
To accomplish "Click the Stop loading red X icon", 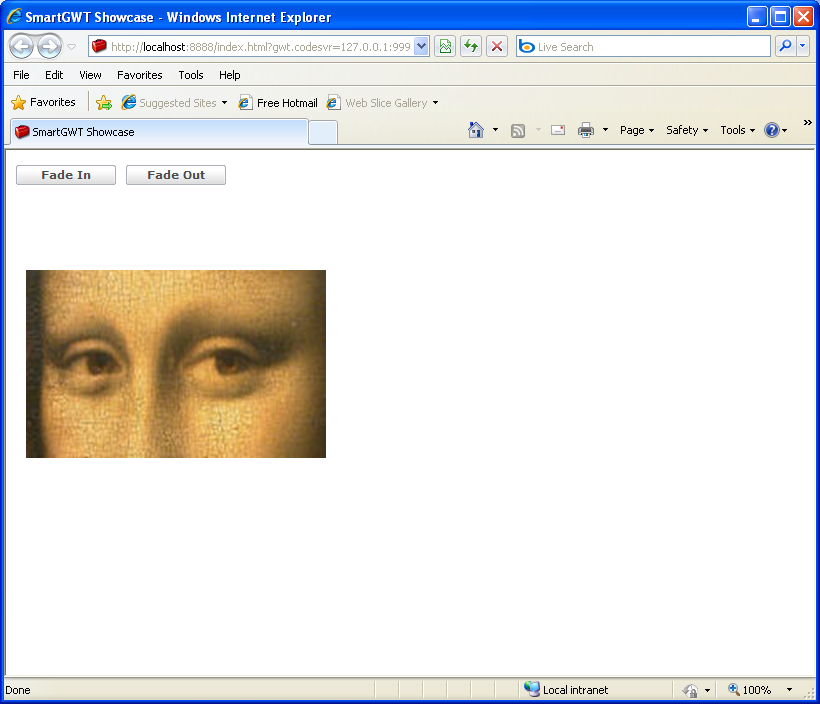I will [497, 47].
